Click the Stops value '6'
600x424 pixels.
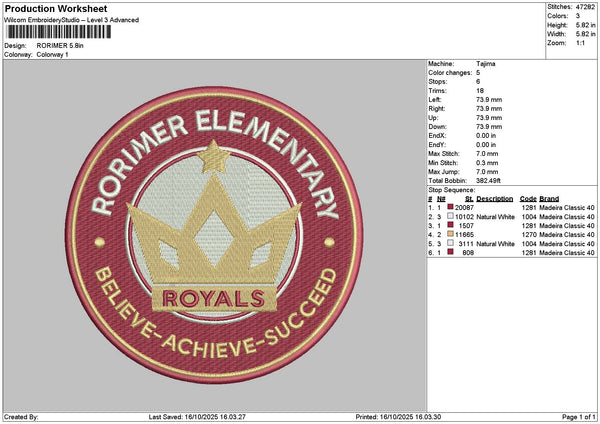(478, 82)
